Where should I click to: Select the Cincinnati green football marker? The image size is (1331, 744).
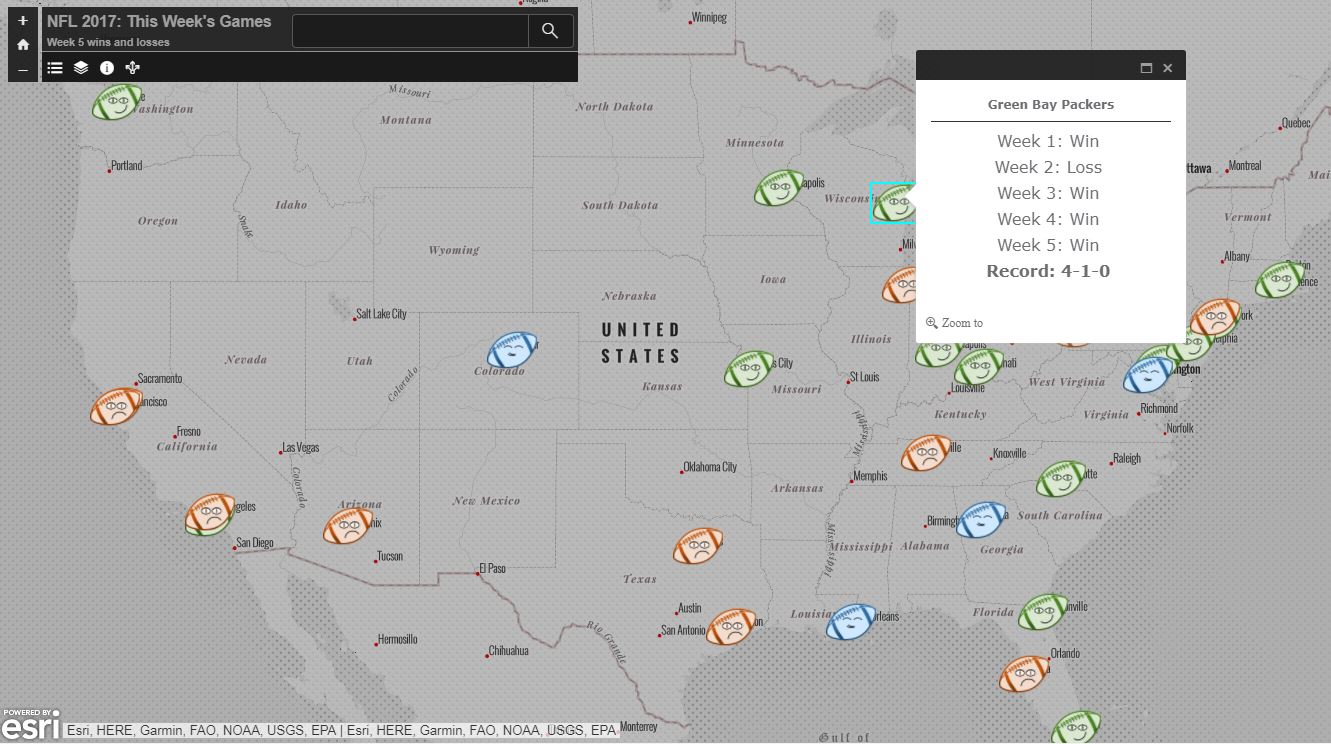point(979,367)
